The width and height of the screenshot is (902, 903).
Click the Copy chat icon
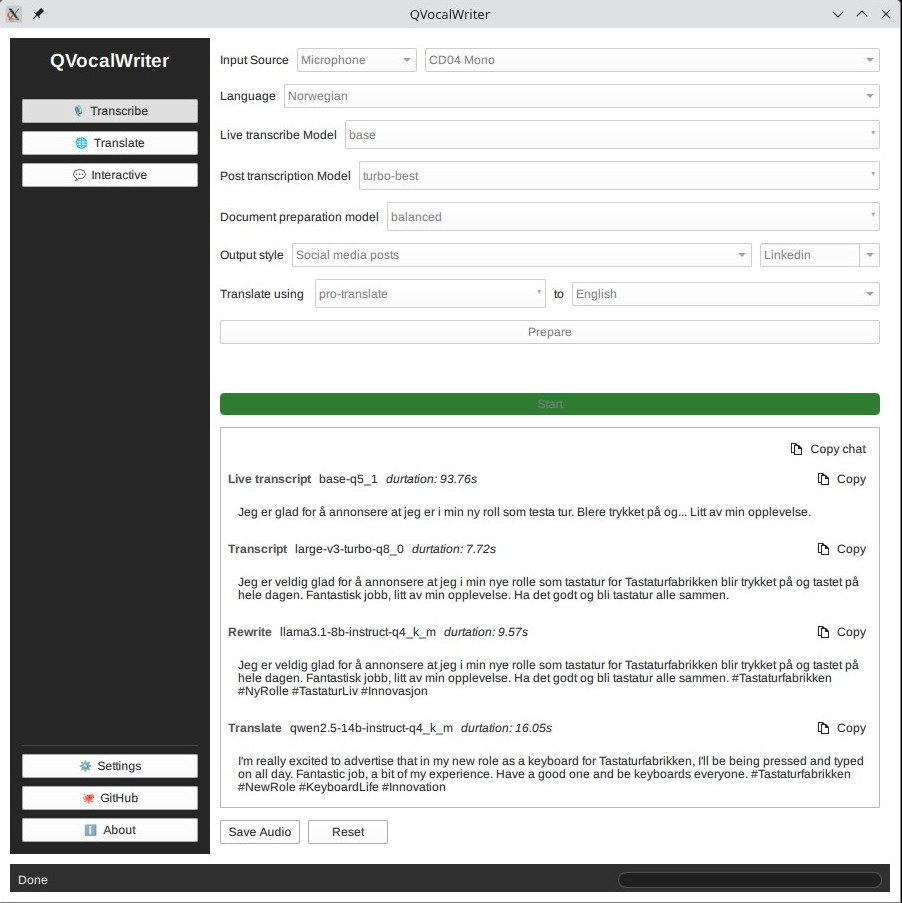(828, 449)
